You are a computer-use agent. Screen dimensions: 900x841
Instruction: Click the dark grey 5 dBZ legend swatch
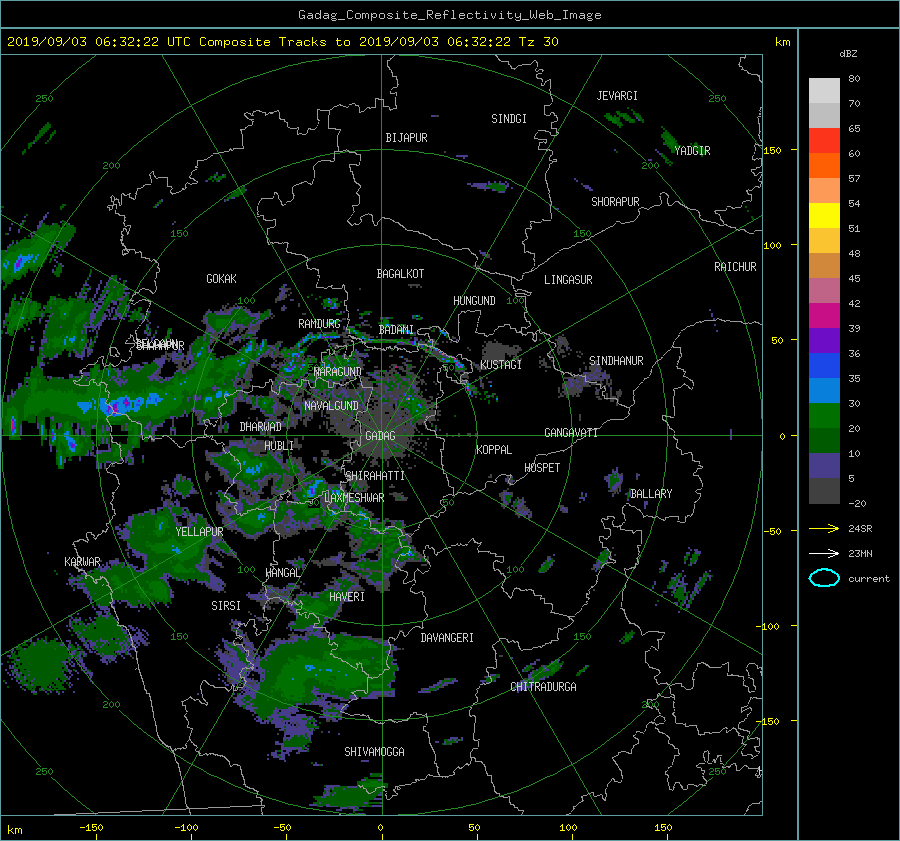tap(824, 491)
